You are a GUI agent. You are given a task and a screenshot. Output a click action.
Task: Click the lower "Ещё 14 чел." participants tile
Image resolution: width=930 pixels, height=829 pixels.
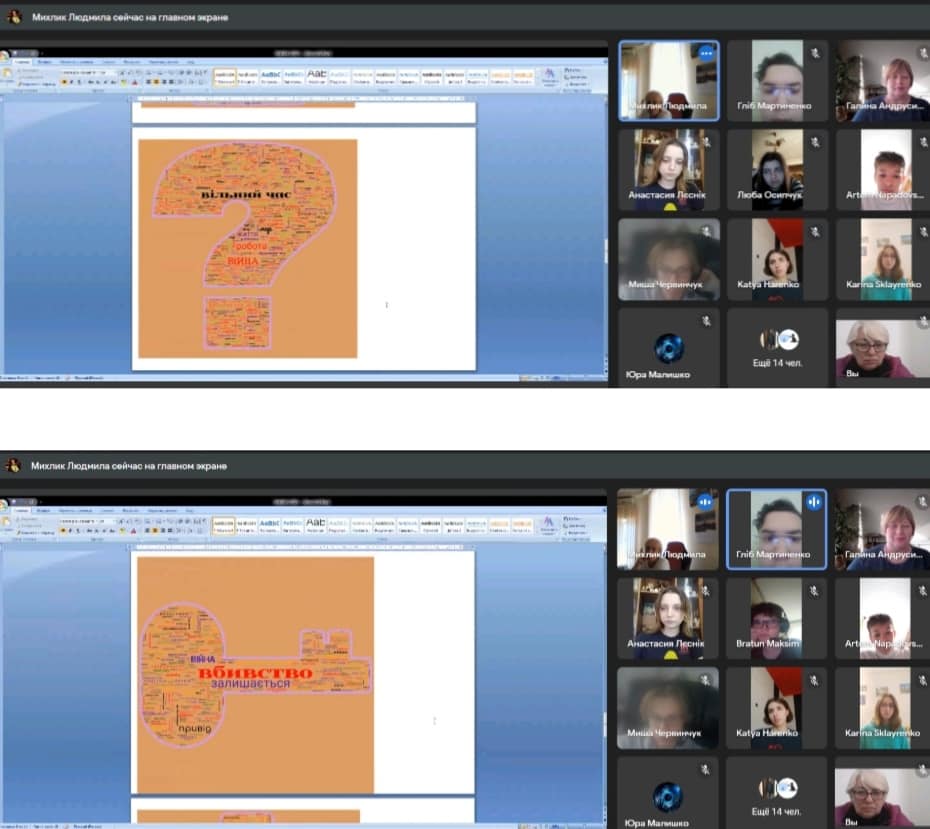tap(777, 795)
